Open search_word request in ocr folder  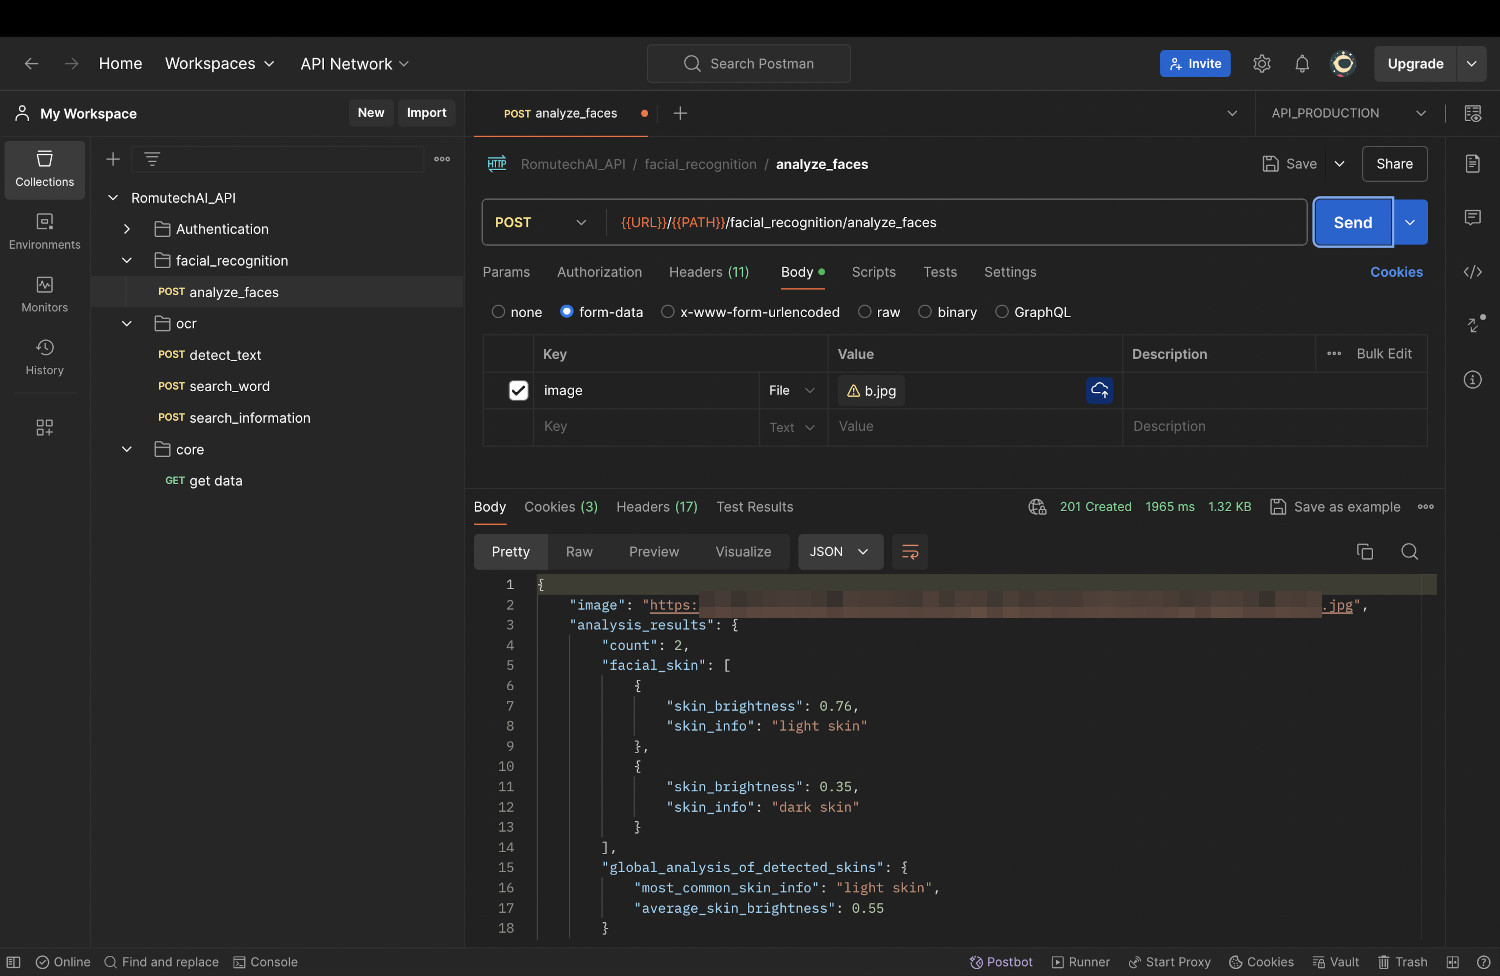pyautogui.click(x=229, y=386)
